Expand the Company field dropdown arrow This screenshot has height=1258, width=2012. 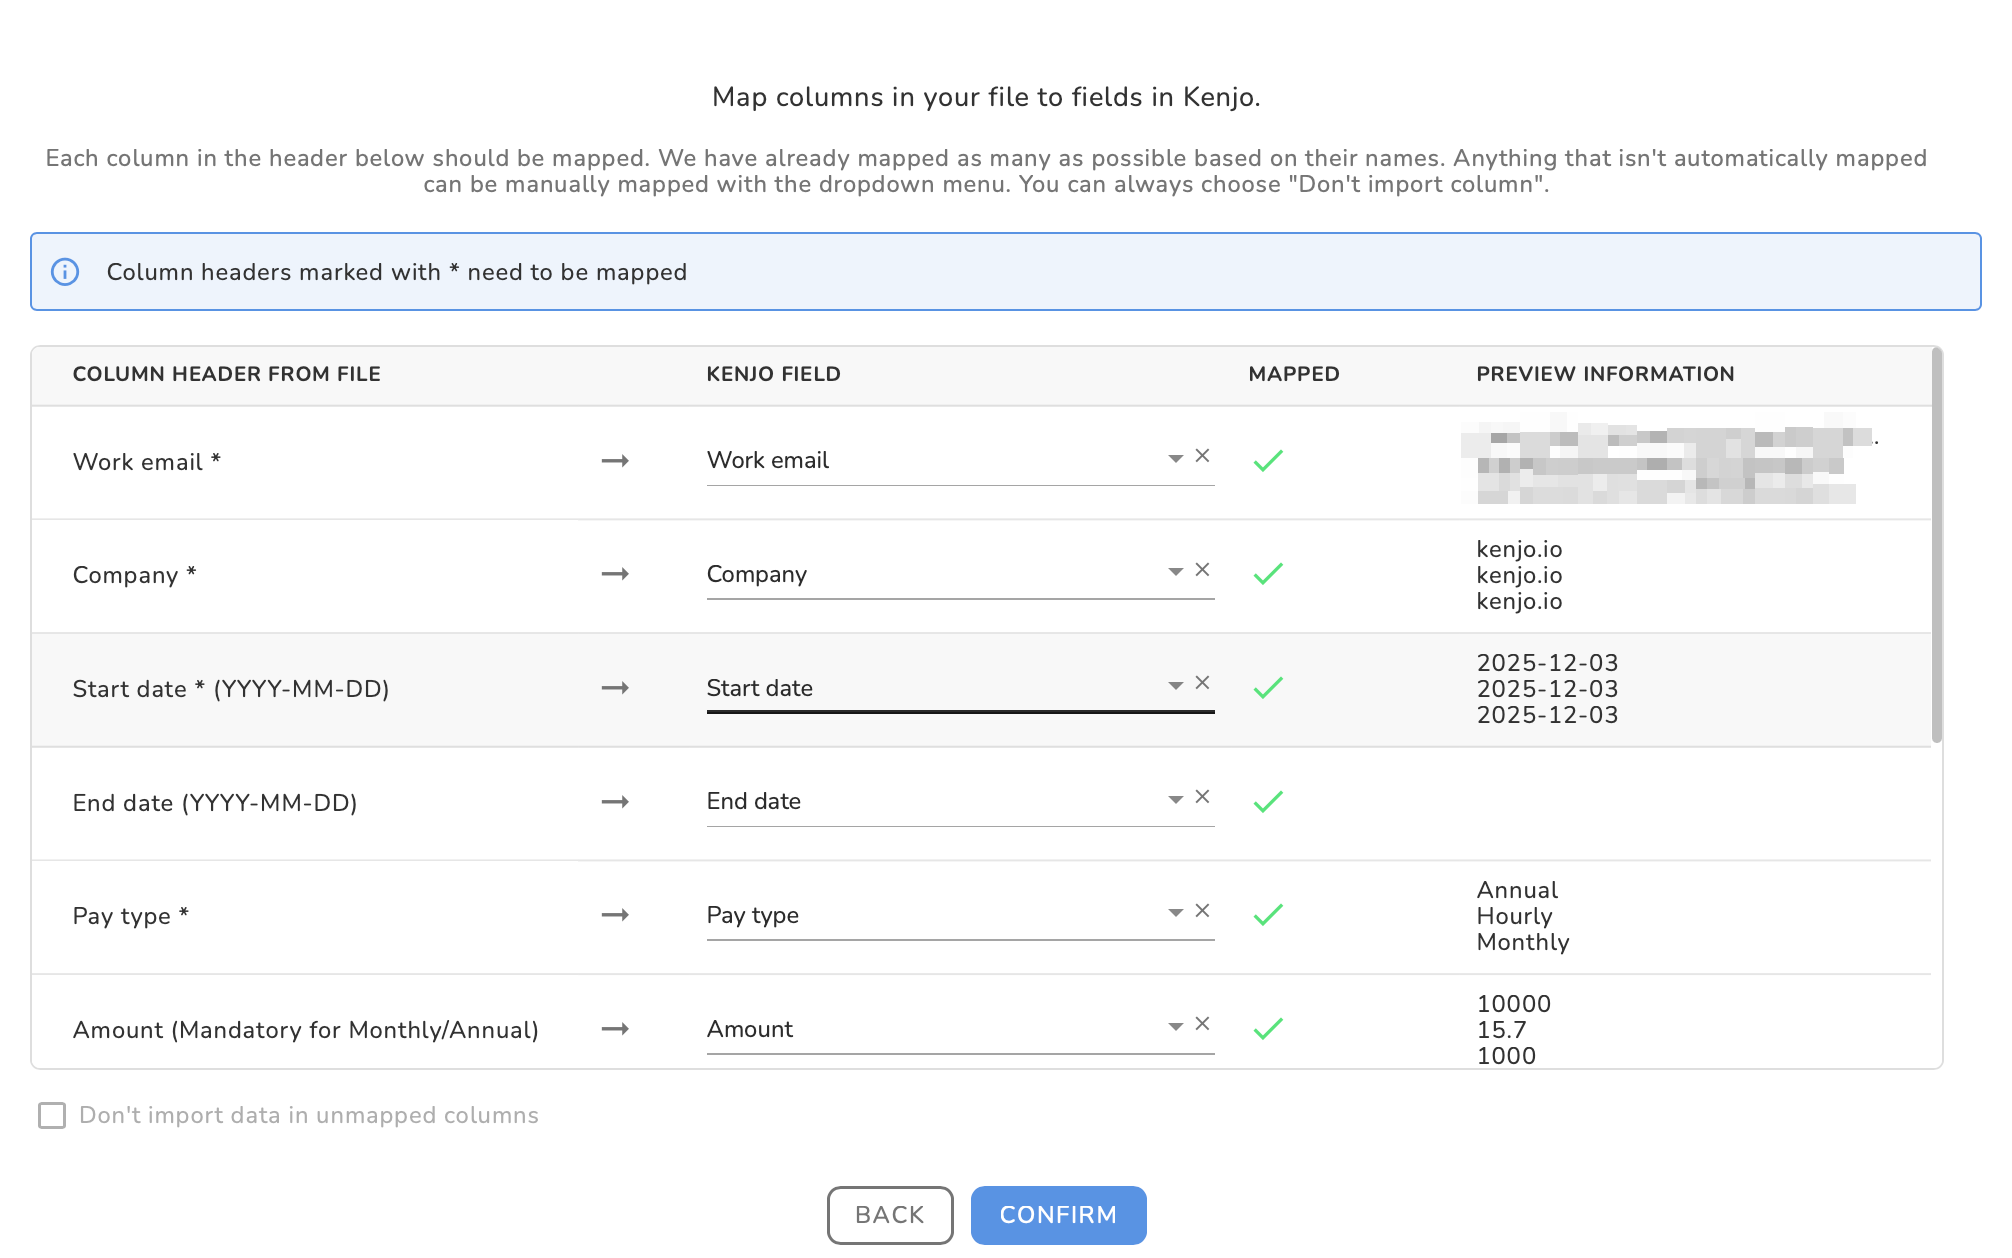[1175, 572]
